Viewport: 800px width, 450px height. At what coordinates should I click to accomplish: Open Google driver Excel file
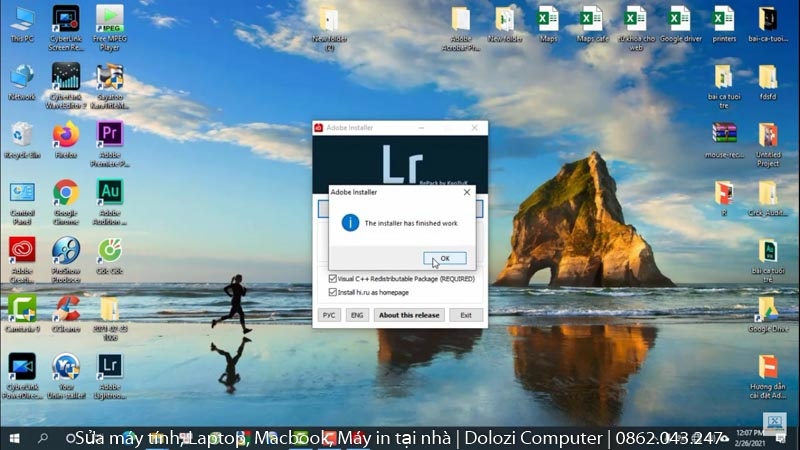681,24
